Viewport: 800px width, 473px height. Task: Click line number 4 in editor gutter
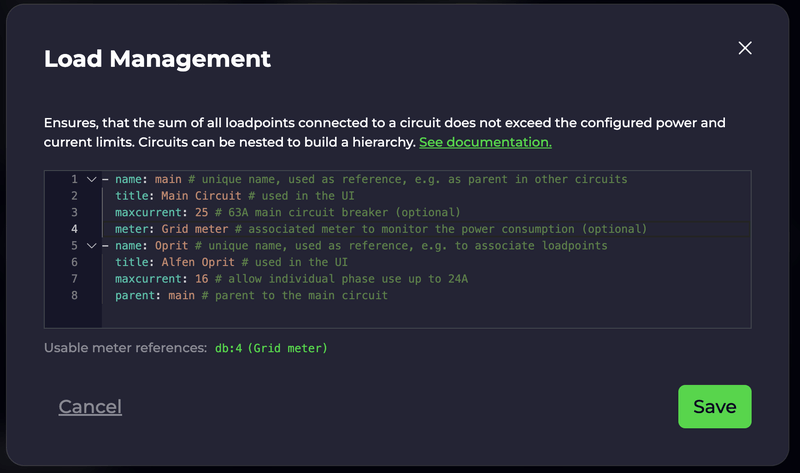74,229
